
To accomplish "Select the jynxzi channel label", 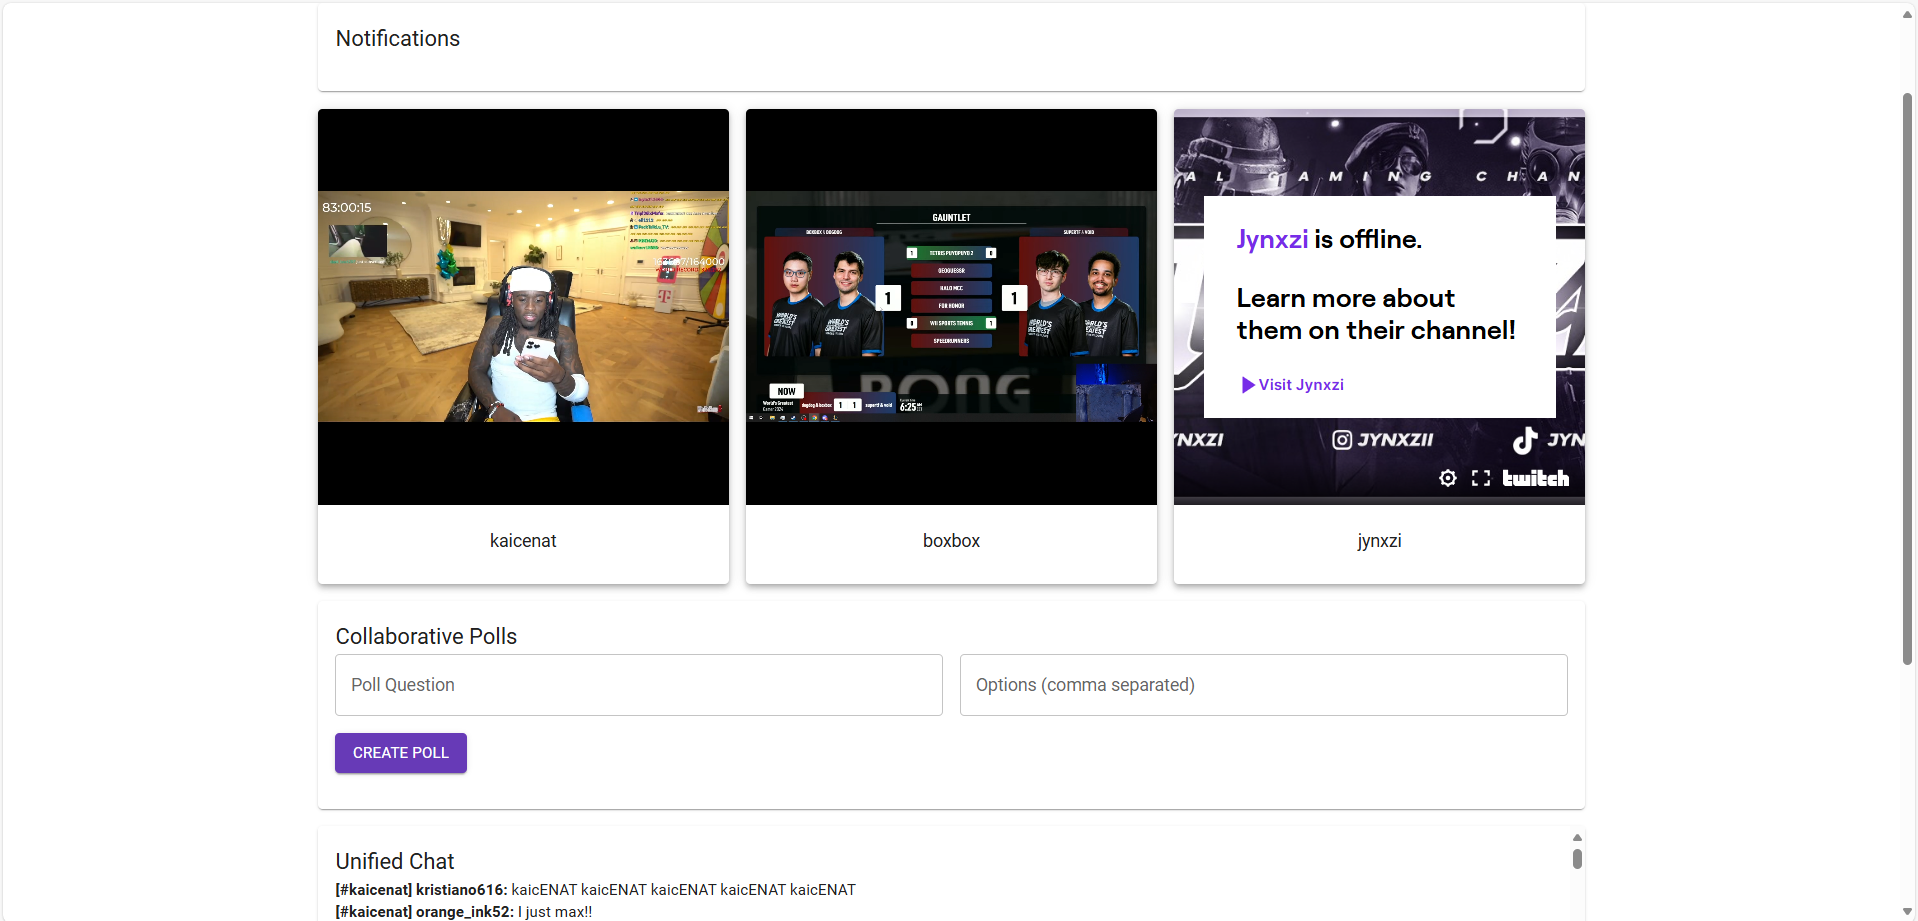I will [1379, 541].
